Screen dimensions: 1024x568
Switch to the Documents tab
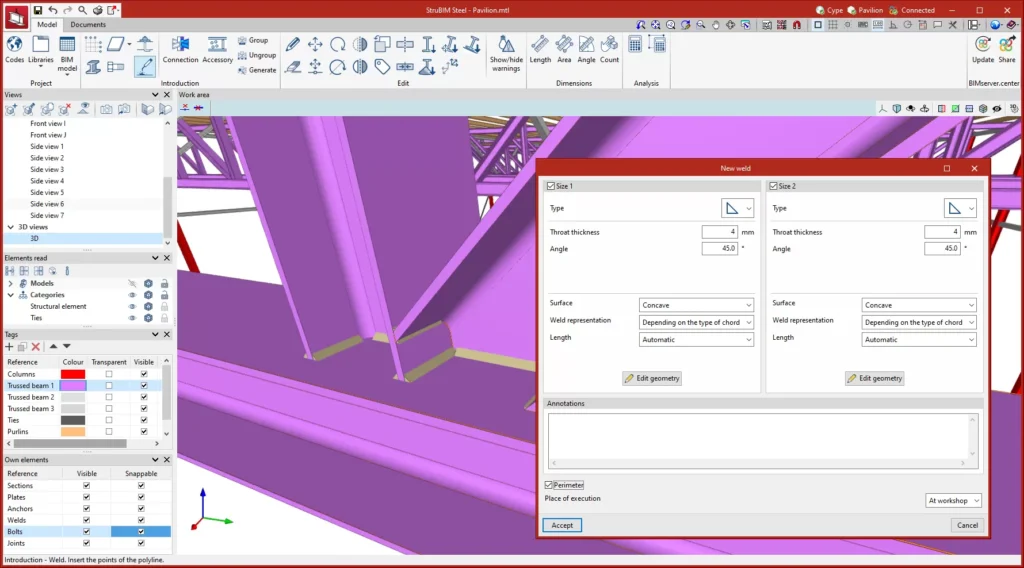[88, 24]
